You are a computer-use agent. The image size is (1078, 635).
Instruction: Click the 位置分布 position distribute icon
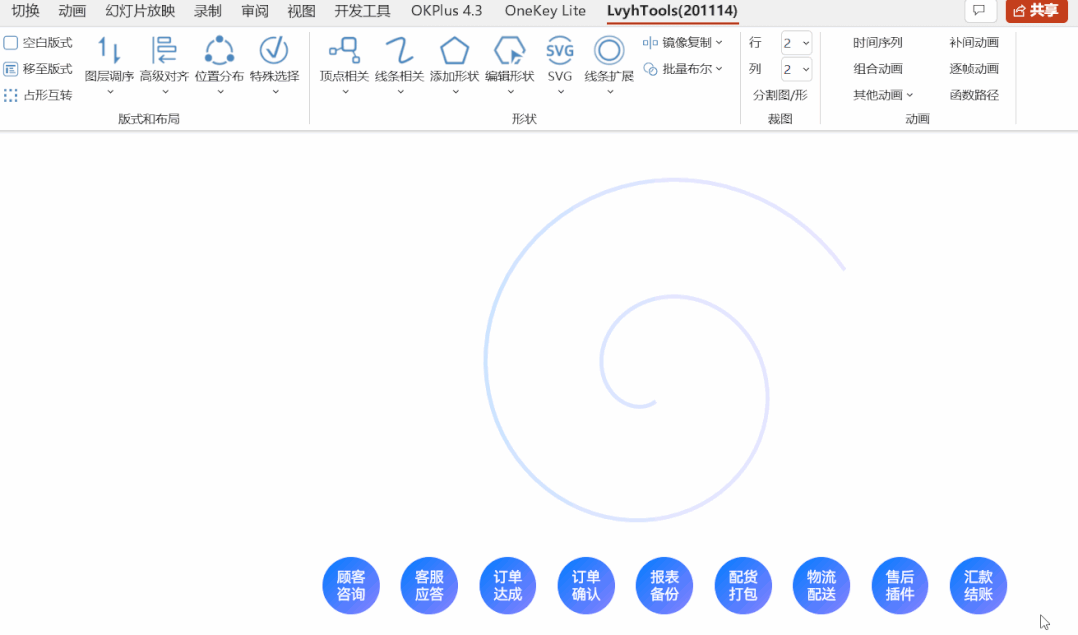tap(219, 50)
